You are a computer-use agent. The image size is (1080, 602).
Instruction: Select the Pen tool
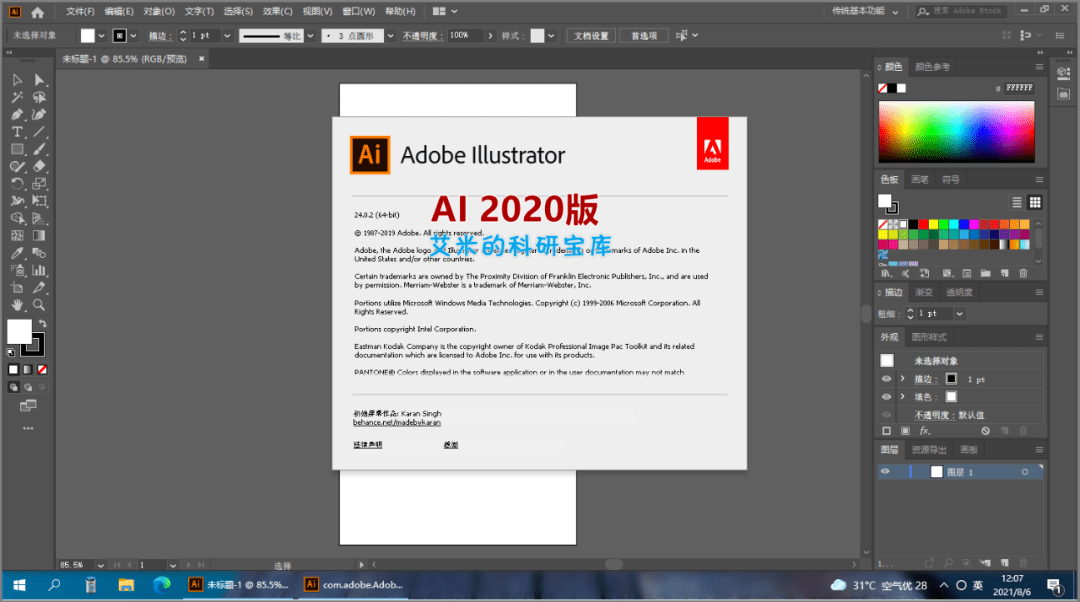click(x=17, y=114)
